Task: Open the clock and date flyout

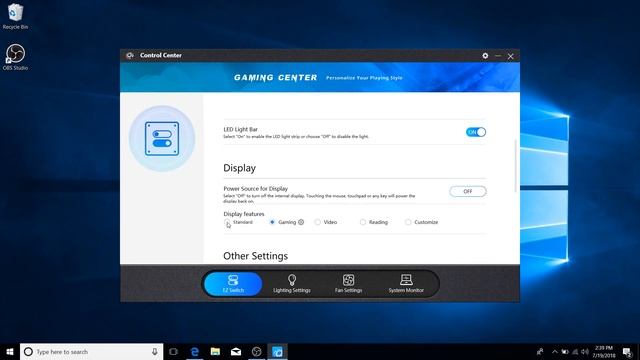Action: (x=604, y=351)
